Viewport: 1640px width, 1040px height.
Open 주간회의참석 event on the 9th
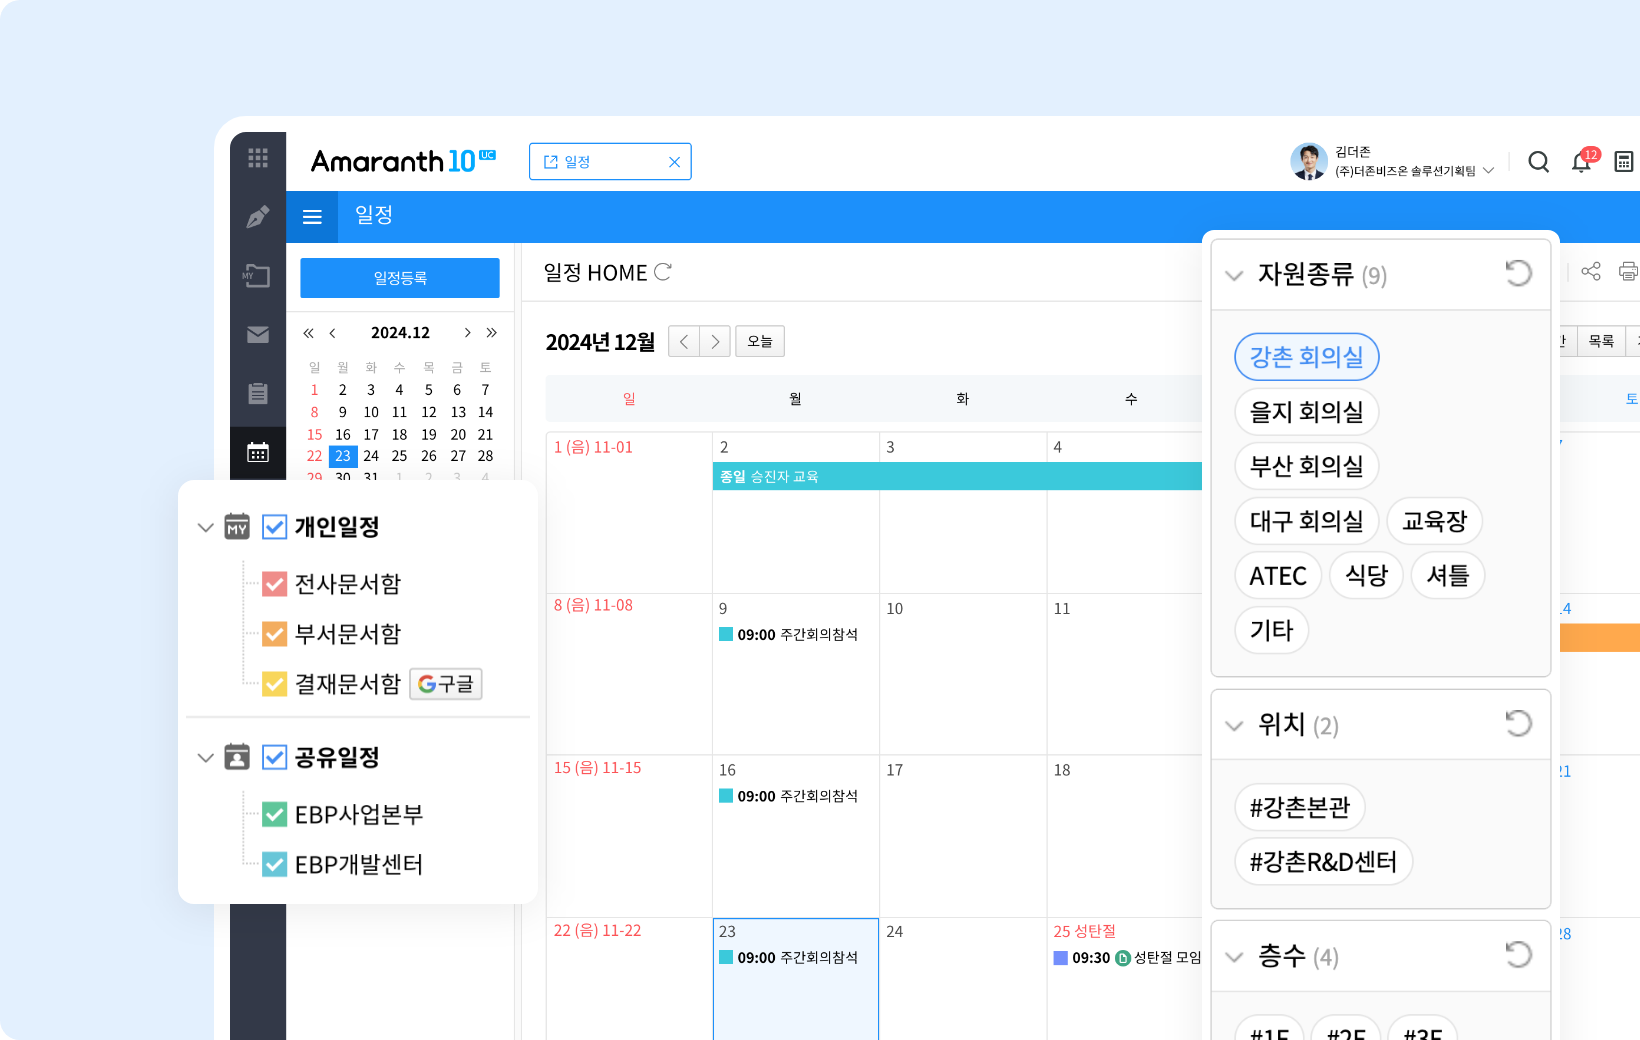[788, 635]
